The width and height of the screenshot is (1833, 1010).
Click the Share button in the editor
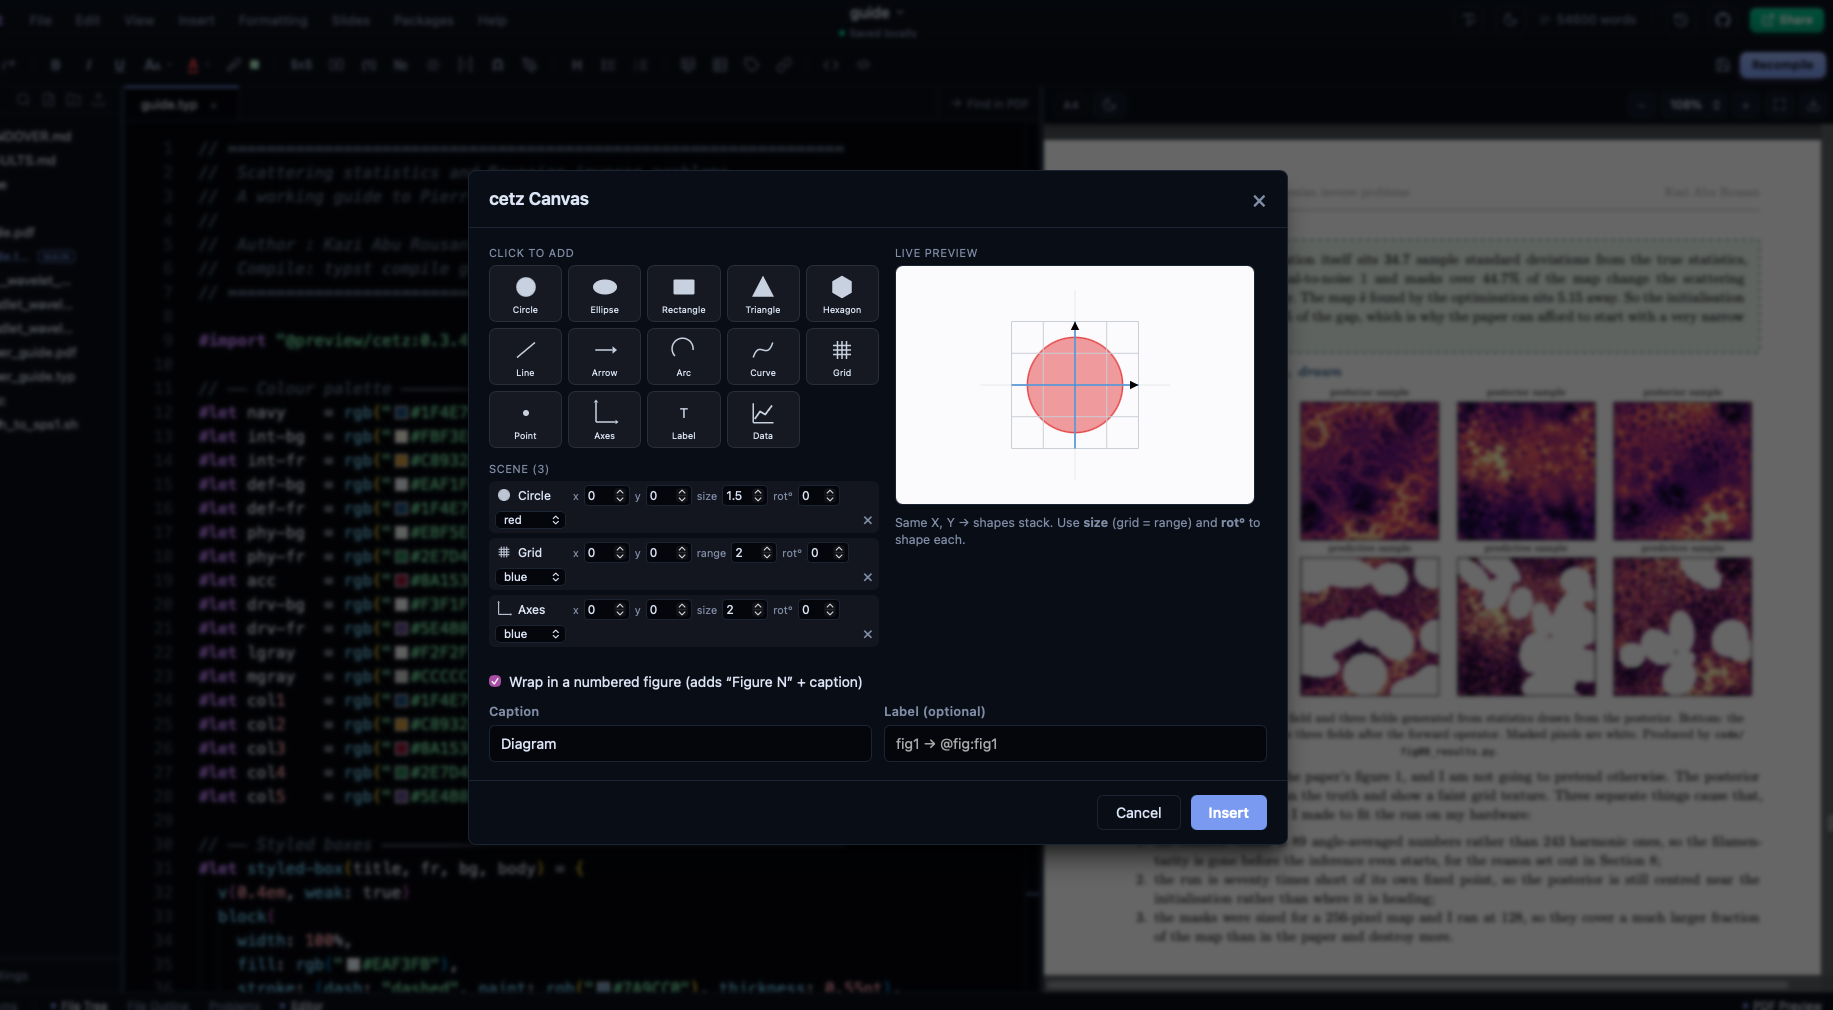point(1787,20)
